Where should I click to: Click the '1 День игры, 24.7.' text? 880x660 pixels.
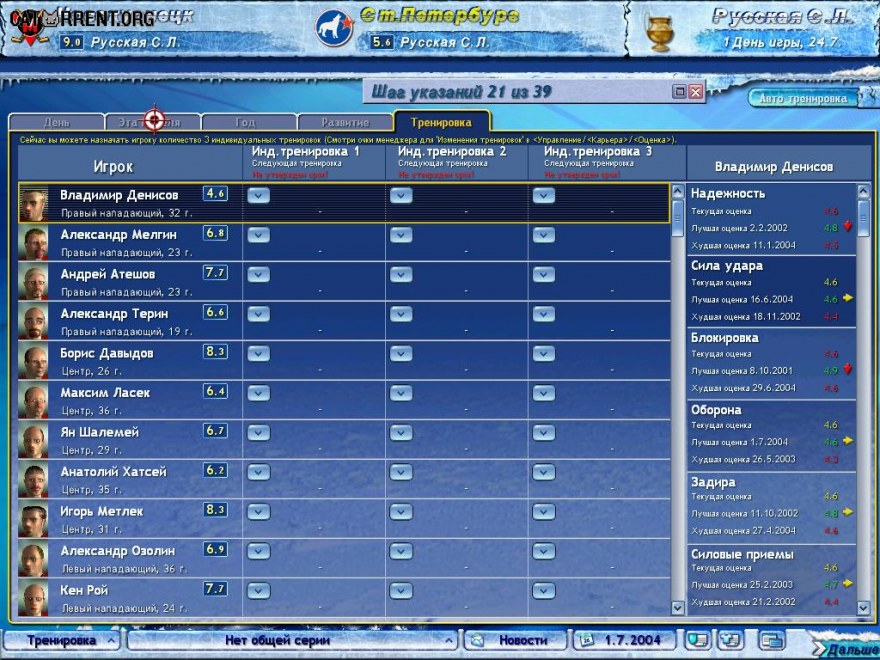tap(780, 42)
